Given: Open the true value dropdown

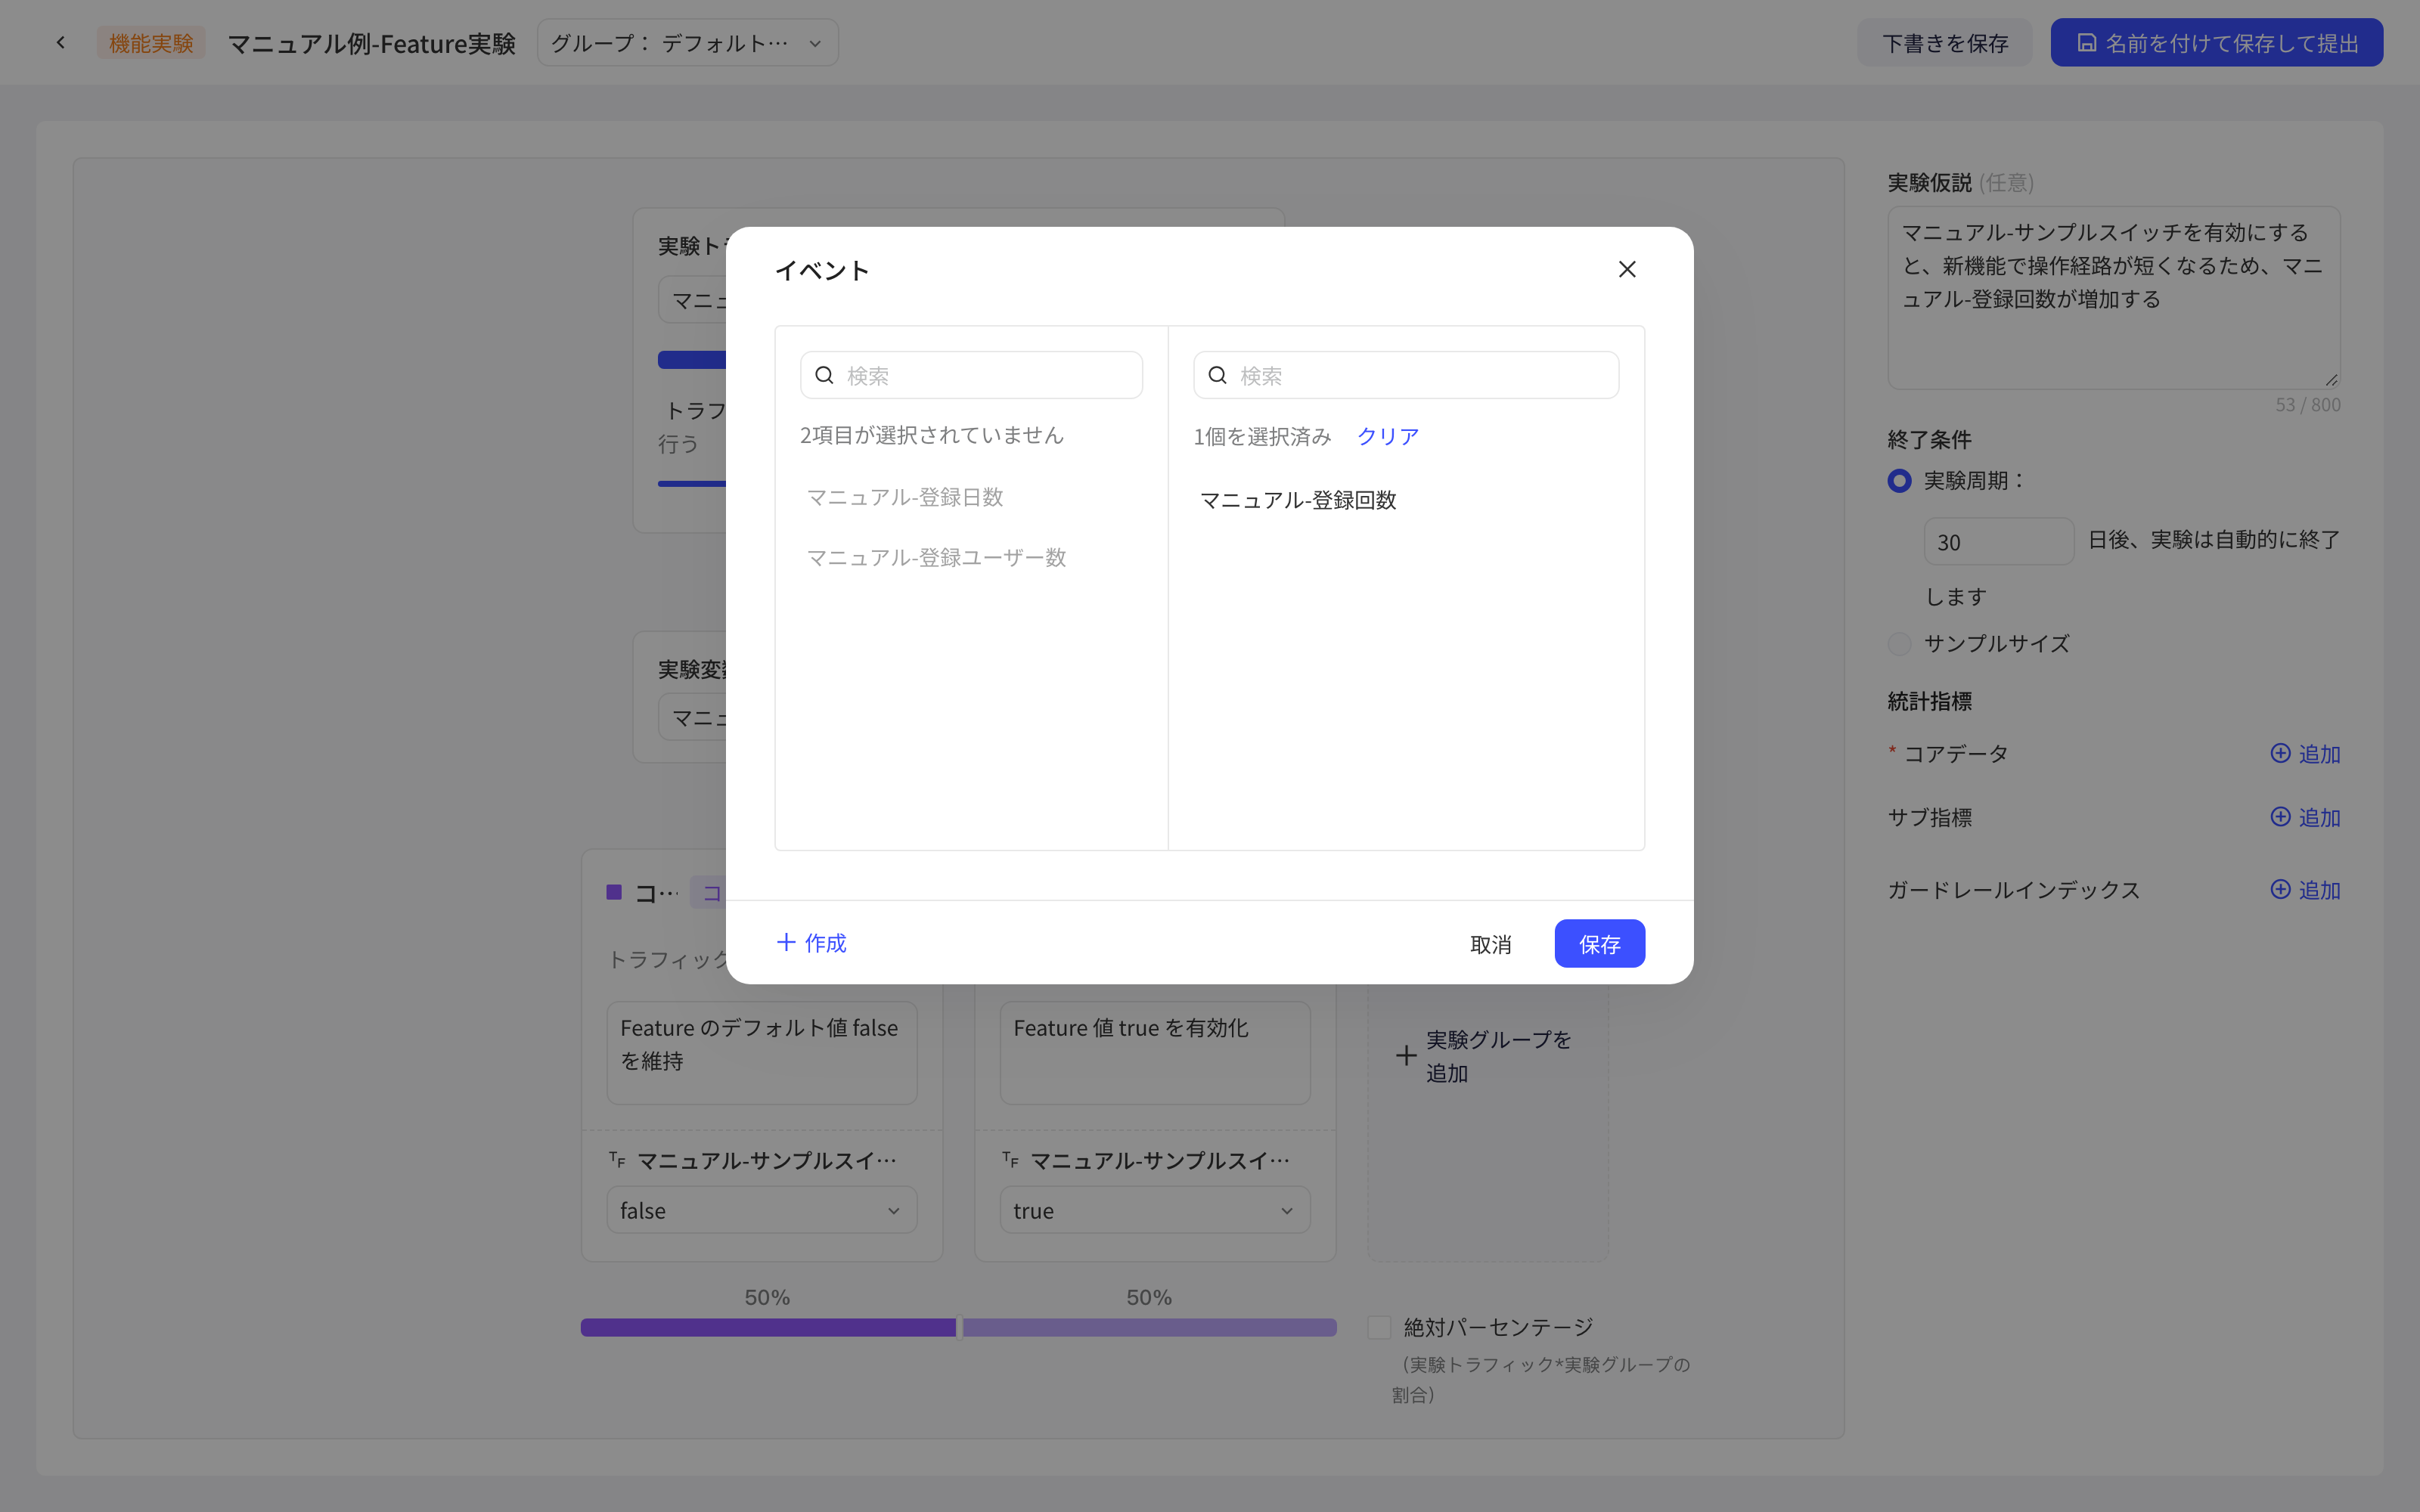Looking at the screenshot, I should (x=1154, y=1210).
